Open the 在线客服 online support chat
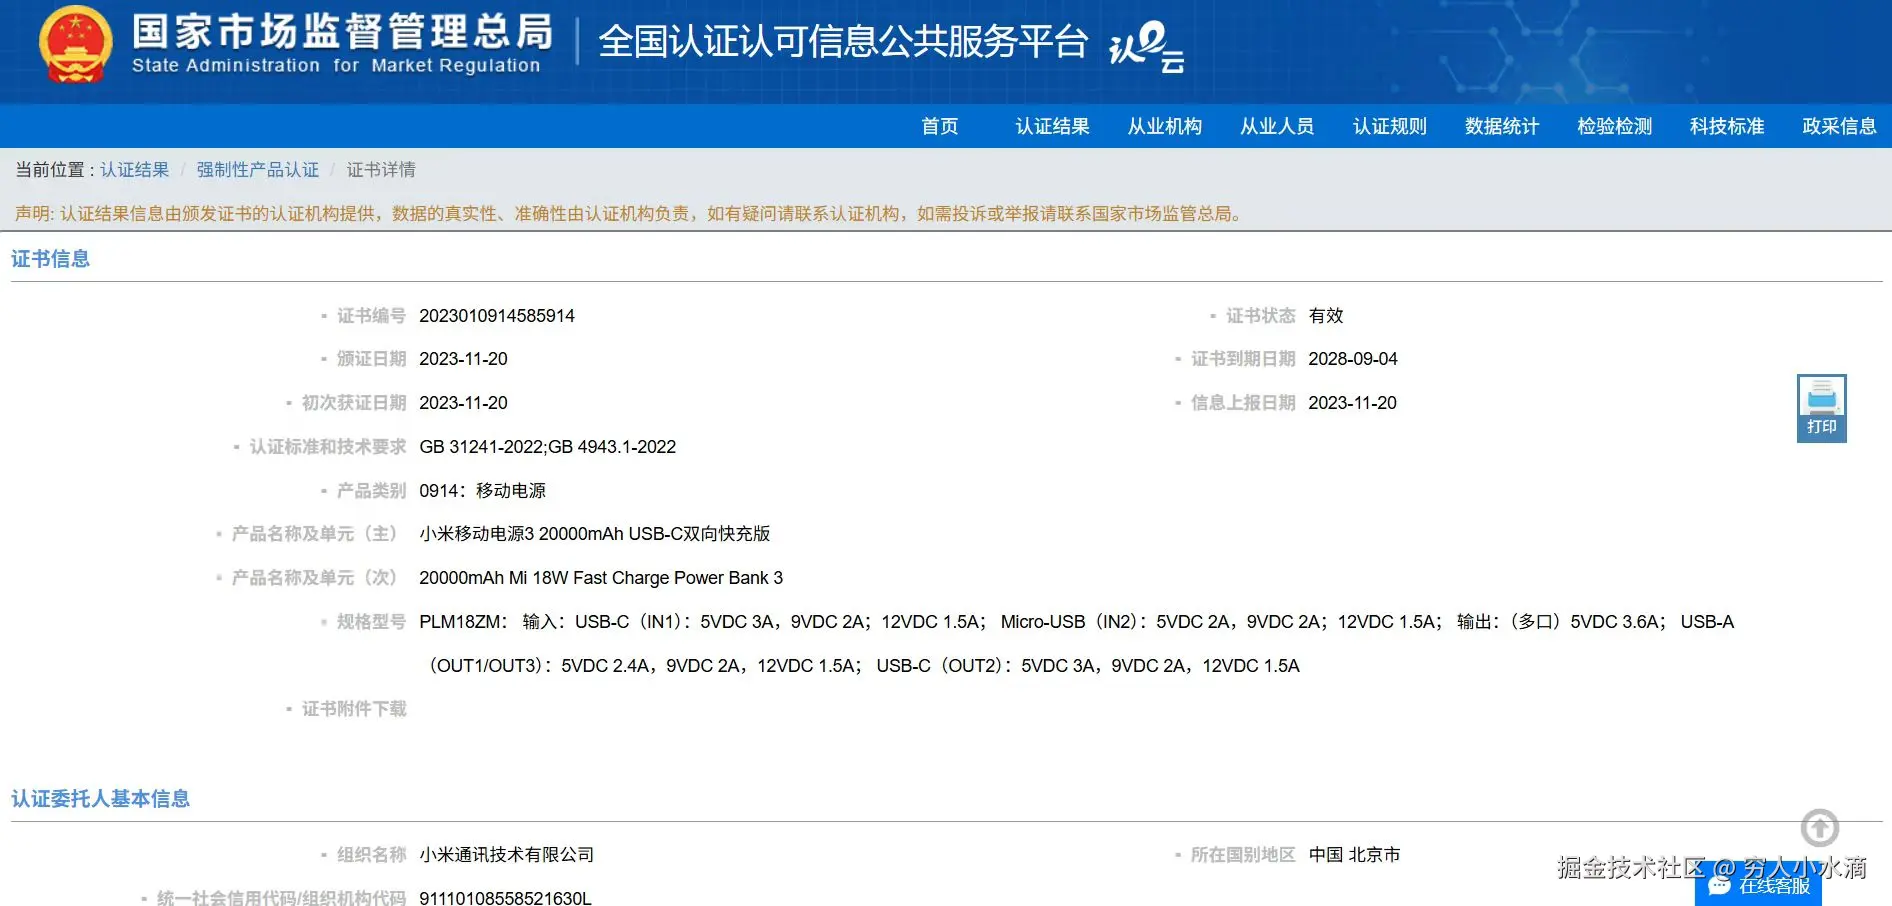The height and width of the screenshot is (906, 1892). tap(1758, 886)
